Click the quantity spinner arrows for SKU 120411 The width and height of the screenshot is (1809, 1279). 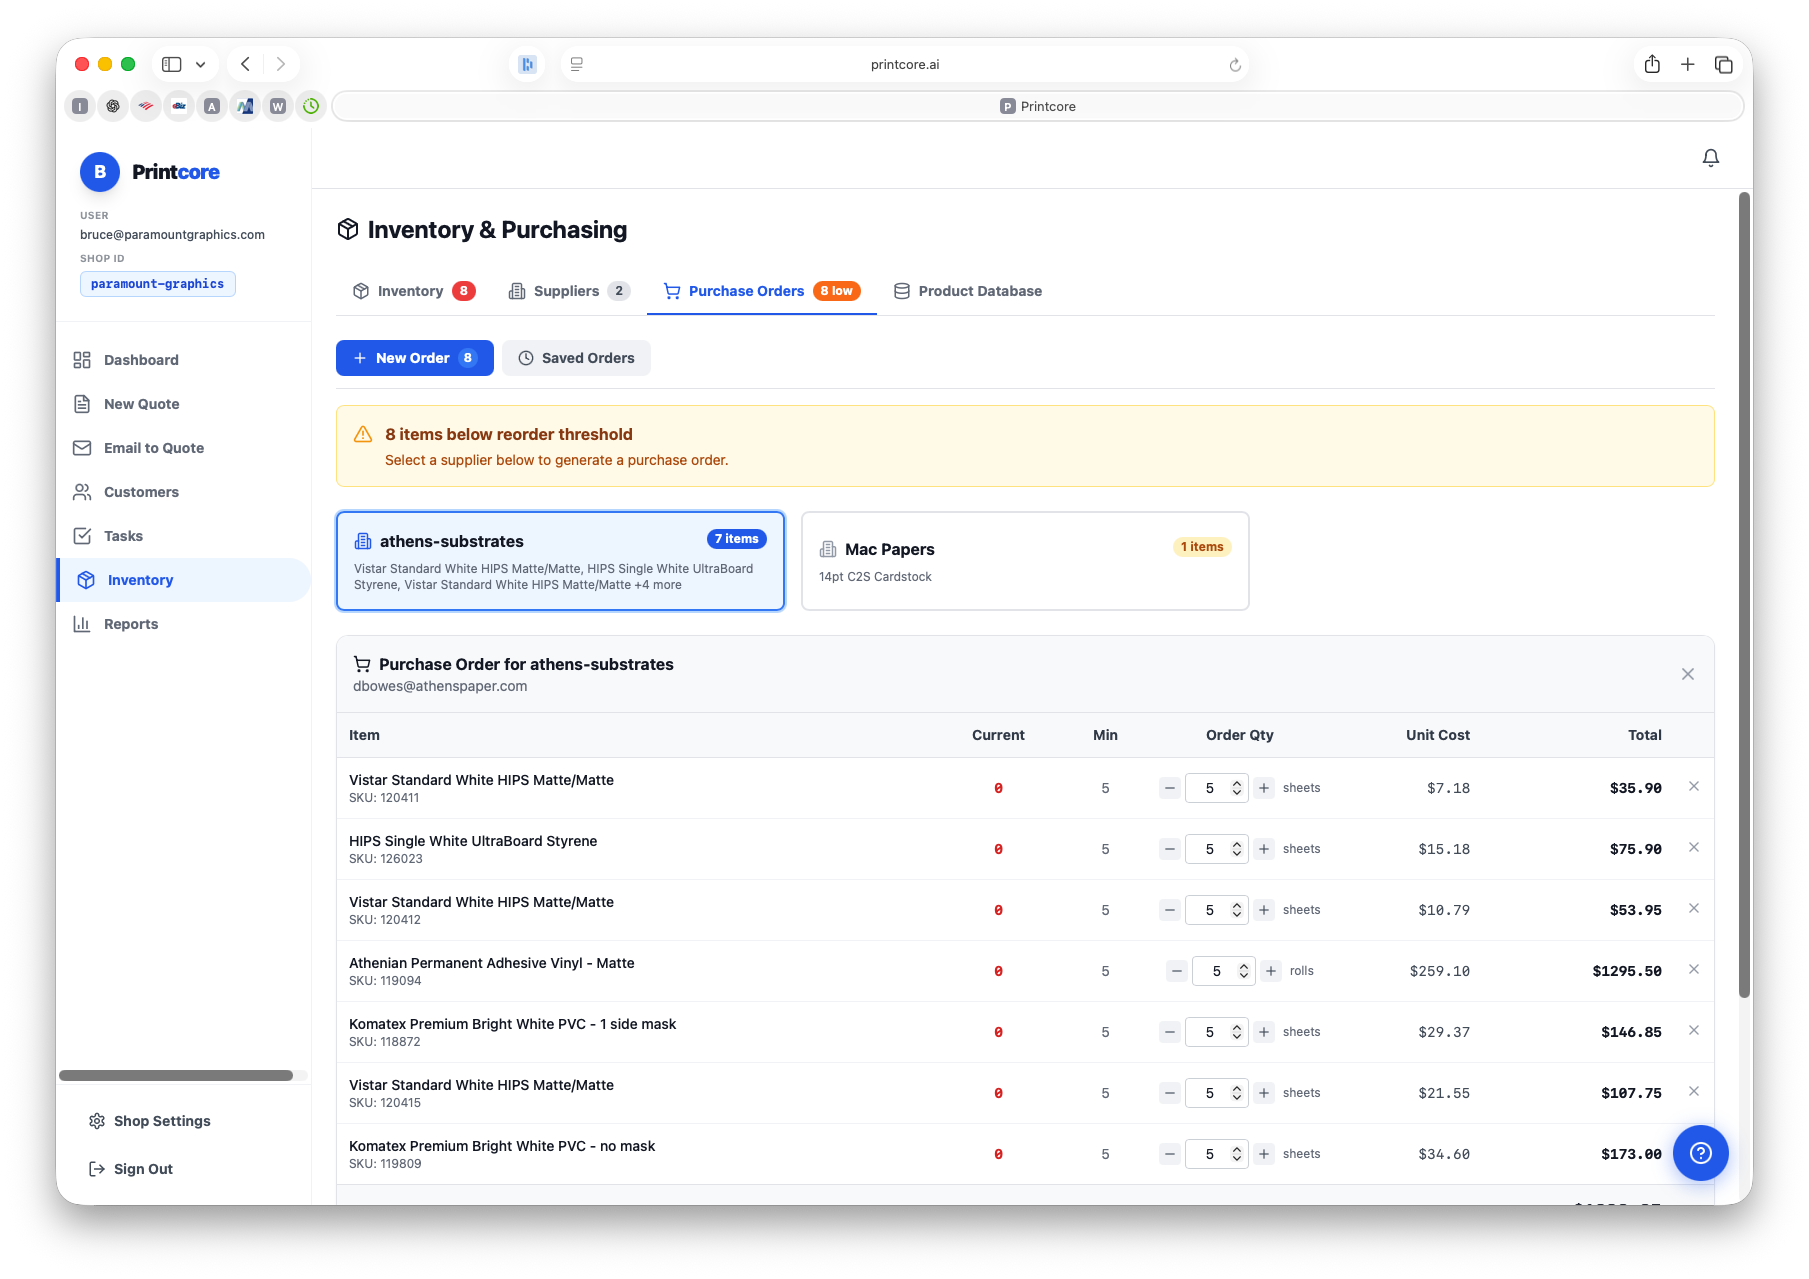[1236, 788]
